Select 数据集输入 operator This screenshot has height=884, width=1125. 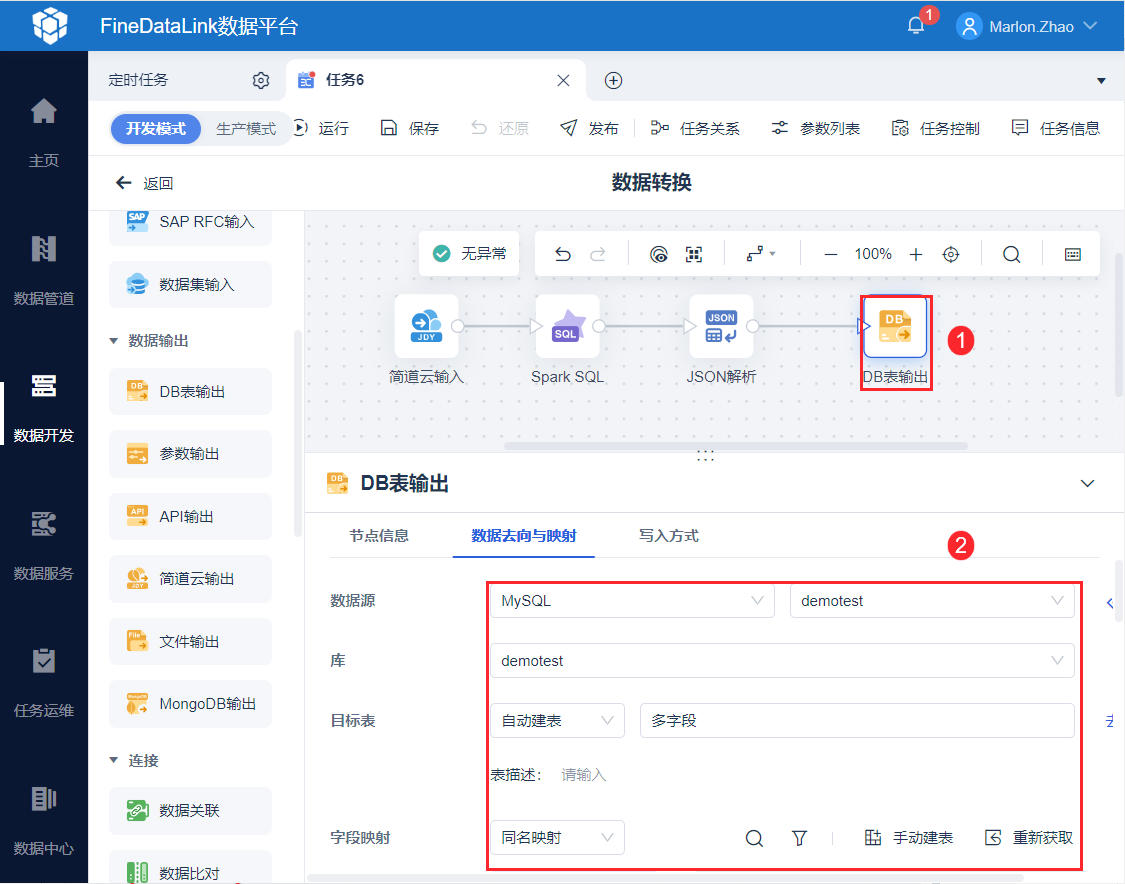(190, 285)
